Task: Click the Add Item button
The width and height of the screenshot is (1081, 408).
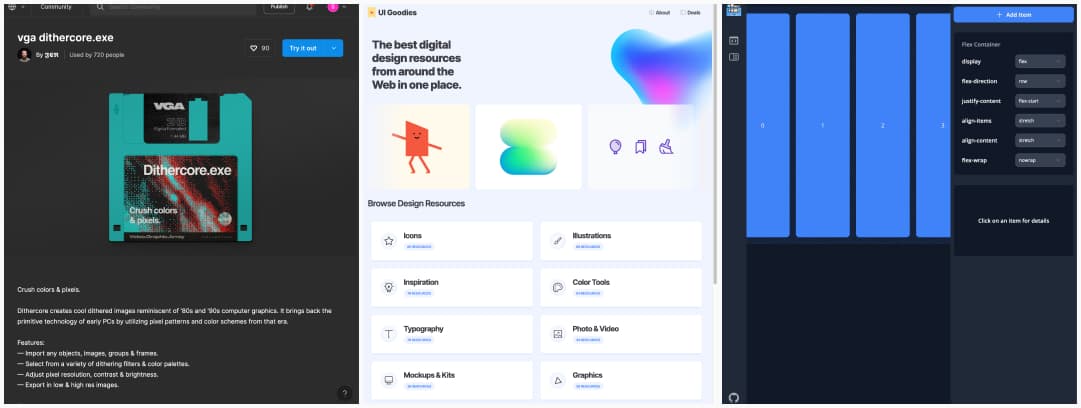Action: [1013, 14]
